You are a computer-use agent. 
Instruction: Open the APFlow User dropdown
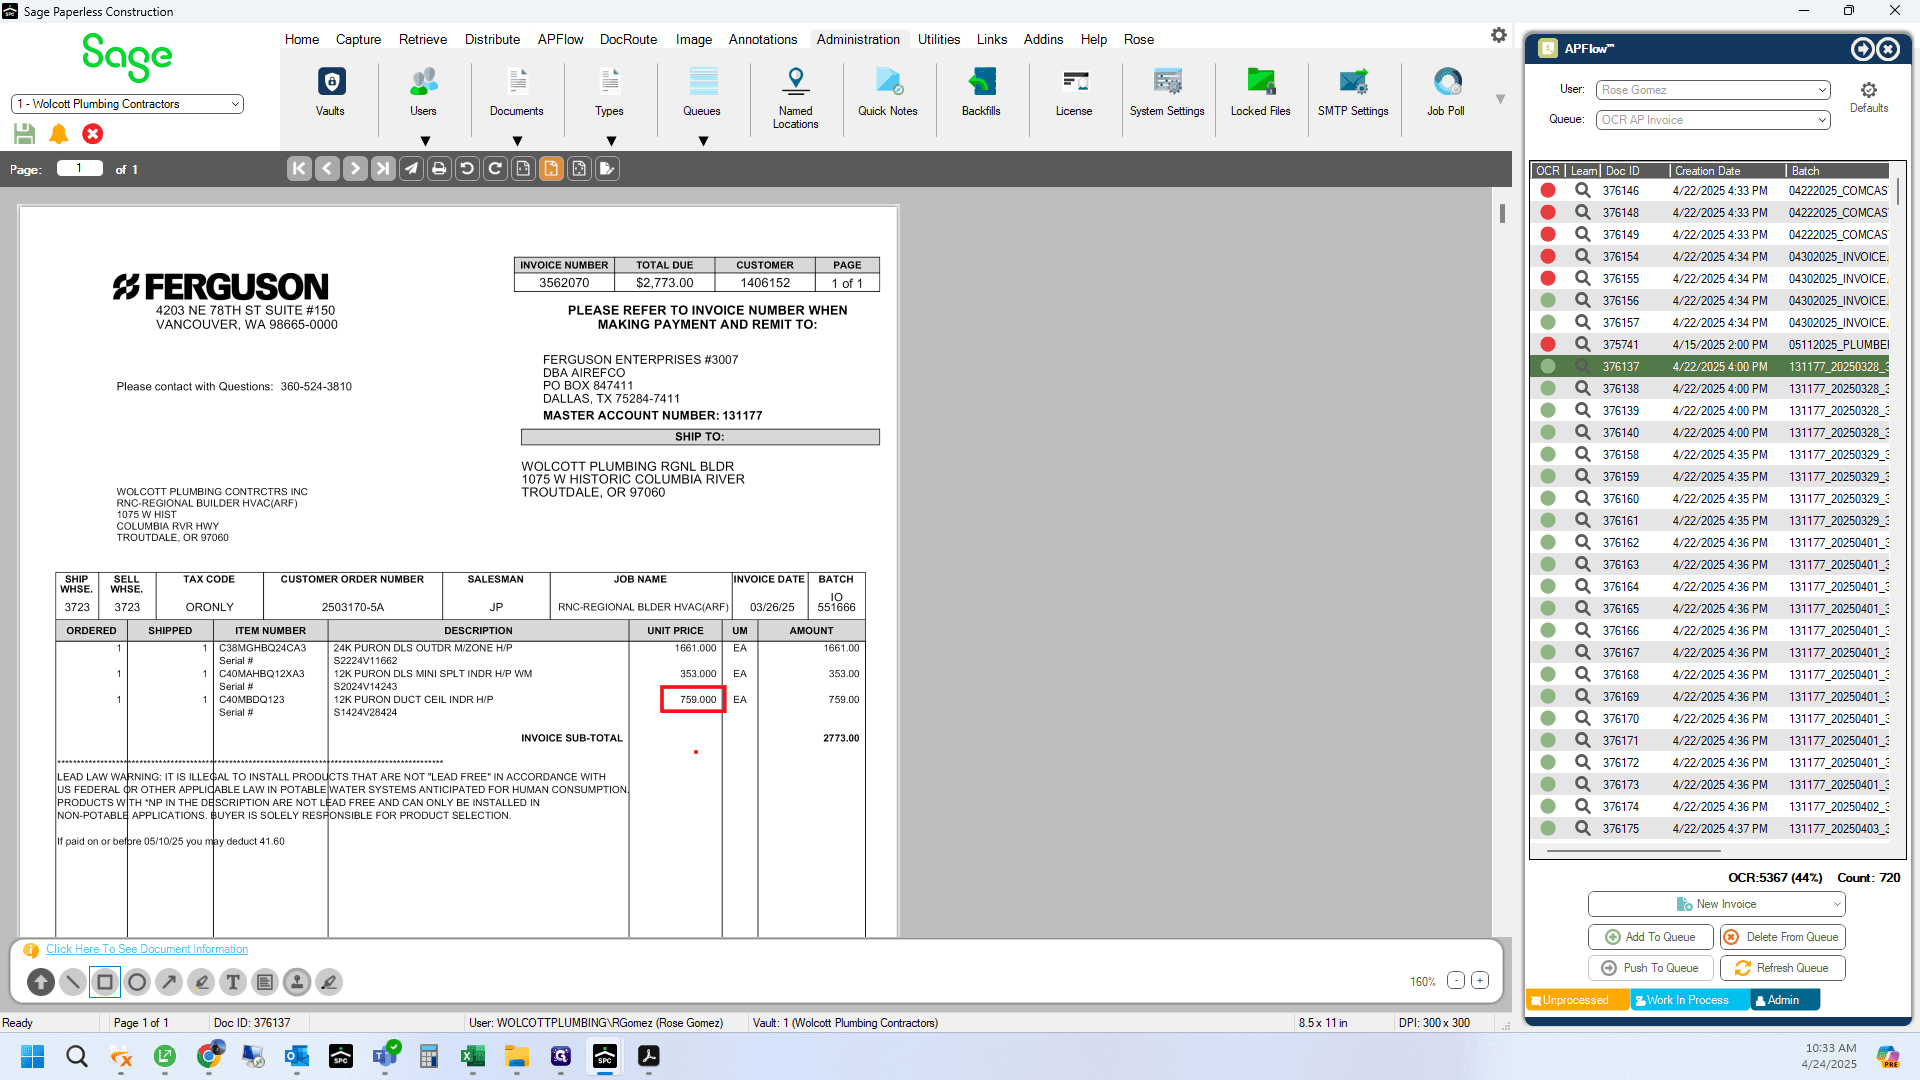[1713, 90]
